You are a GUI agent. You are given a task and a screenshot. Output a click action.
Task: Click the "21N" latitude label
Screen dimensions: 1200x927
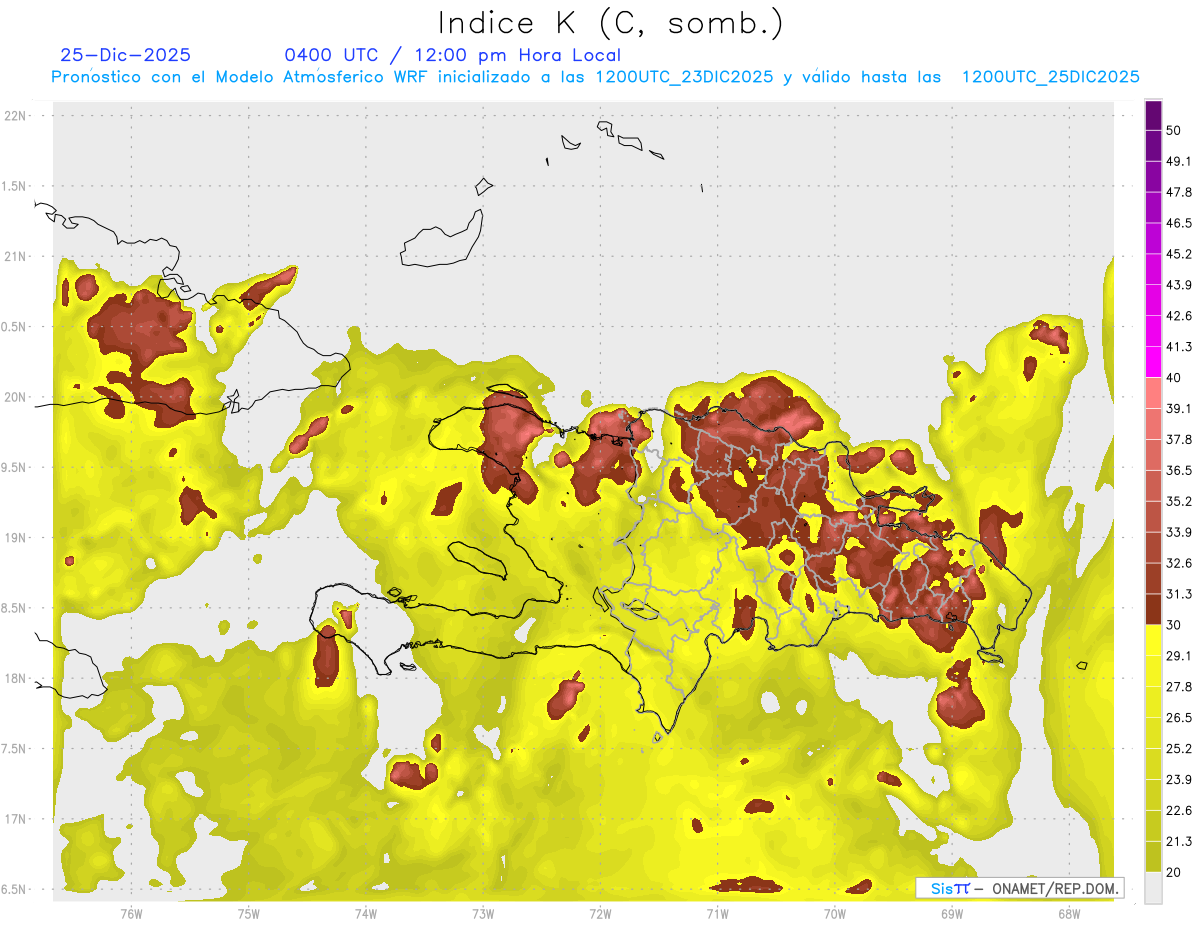(x=16, y=256)
